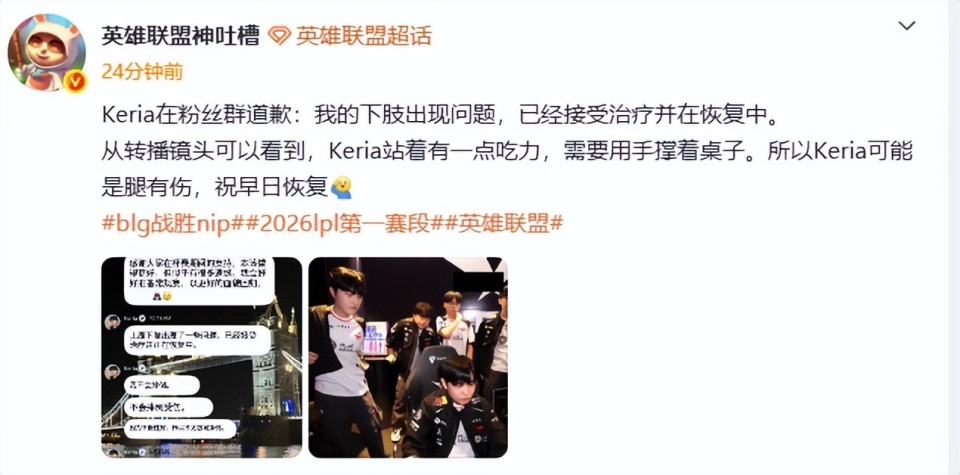This screenshot has width=960, height=475.
Task: Click the emoji after 祝早日恢复
Action: pyautogui.click(x=342, y=187)
